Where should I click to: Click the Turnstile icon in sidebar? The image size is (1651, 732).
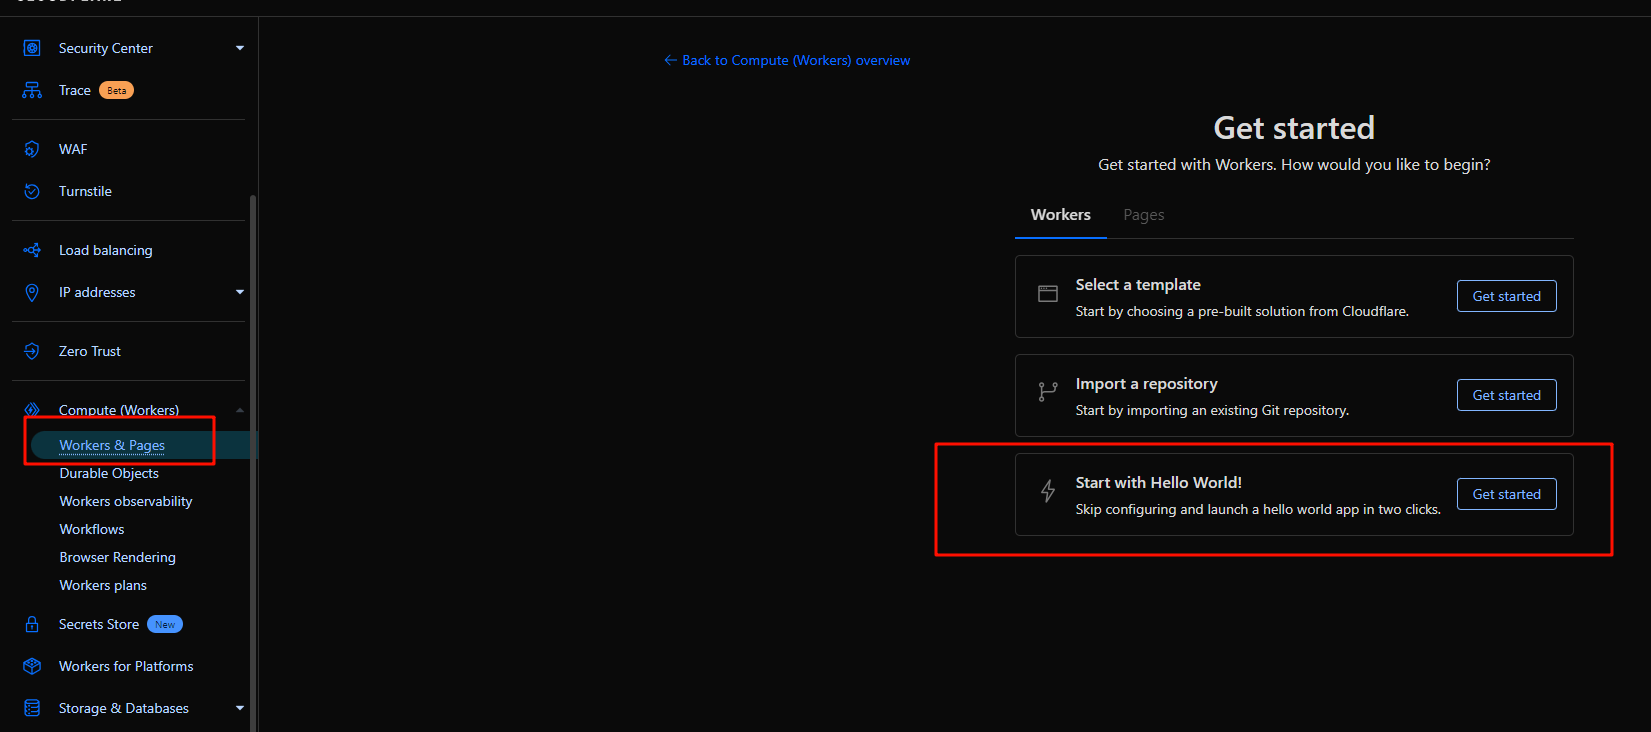pyautogui.click(x=32, y=191)
